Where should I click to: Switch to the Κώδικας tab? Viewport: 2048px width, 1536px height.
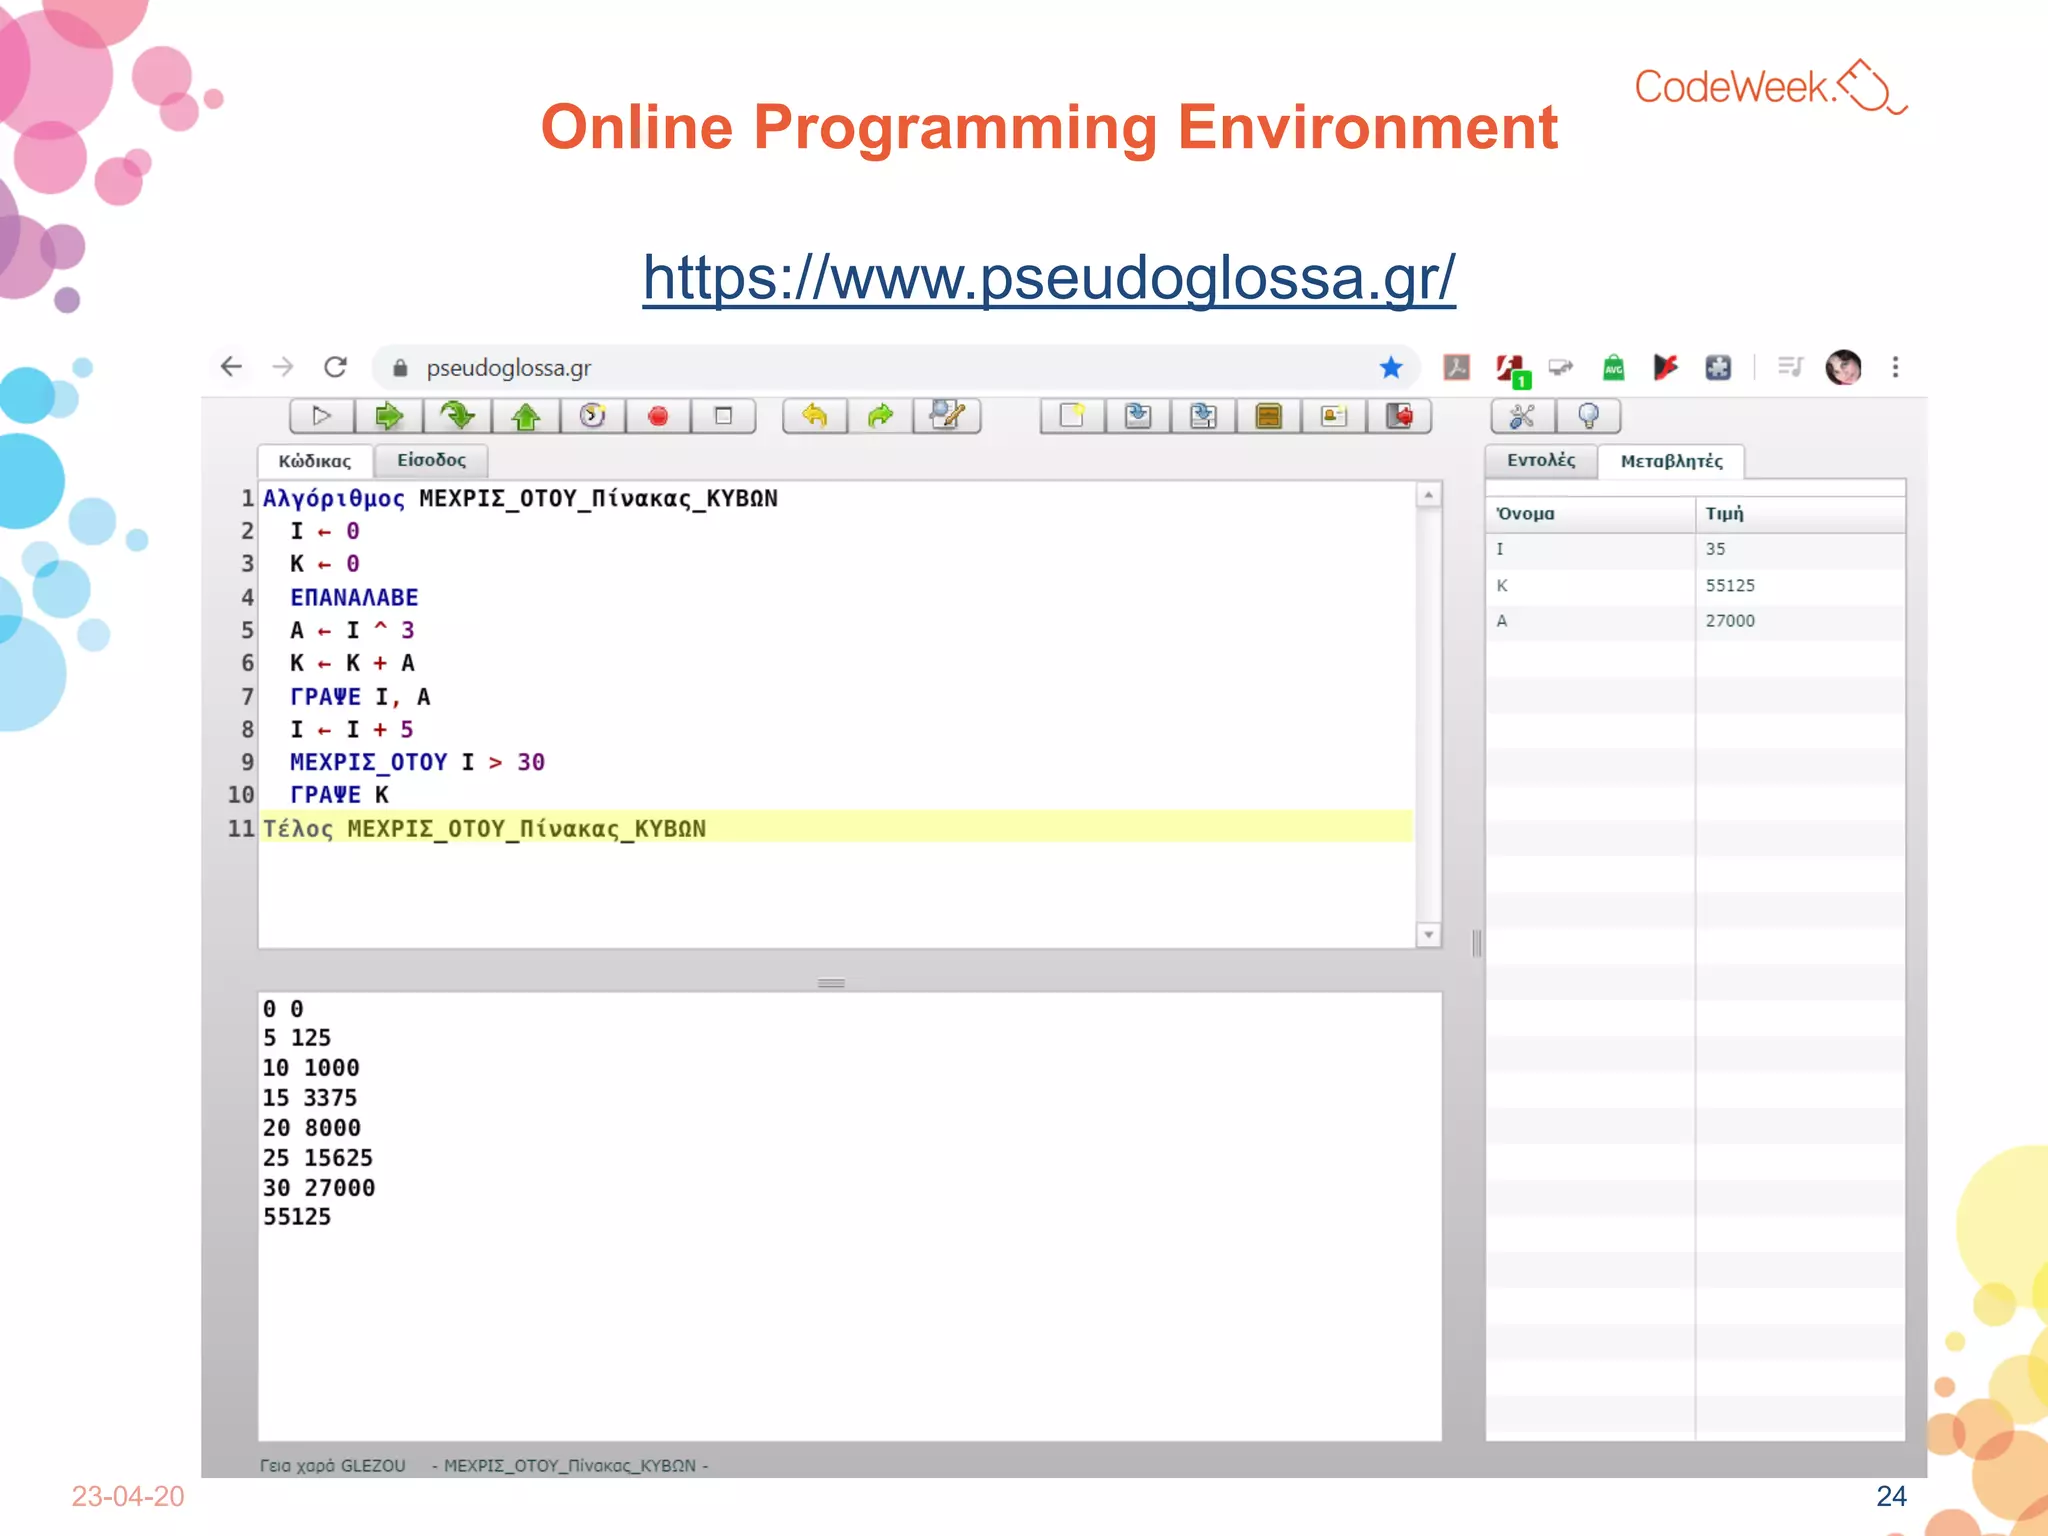pyautogui.click(x=315, y=461)
